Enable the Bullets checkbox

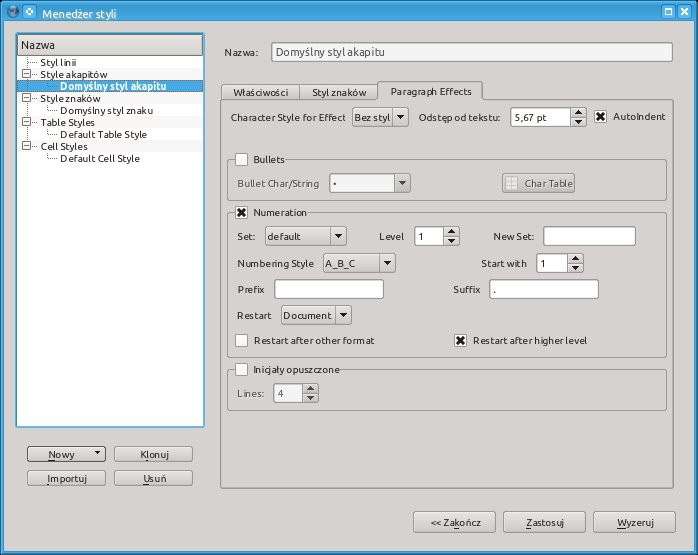241,160
